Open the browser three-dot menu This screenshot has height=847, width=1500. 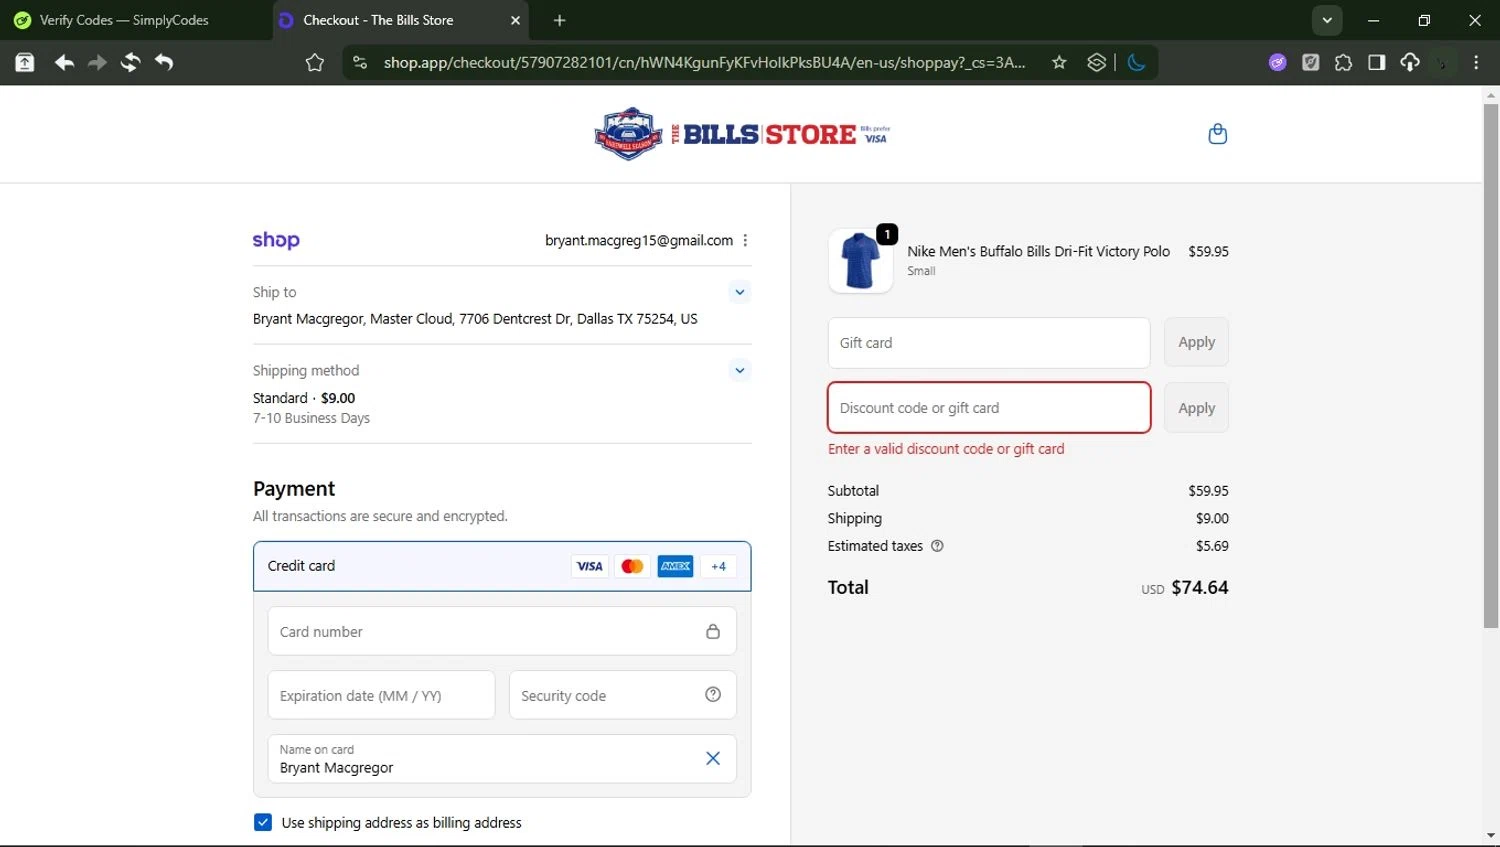[1476, 62]
